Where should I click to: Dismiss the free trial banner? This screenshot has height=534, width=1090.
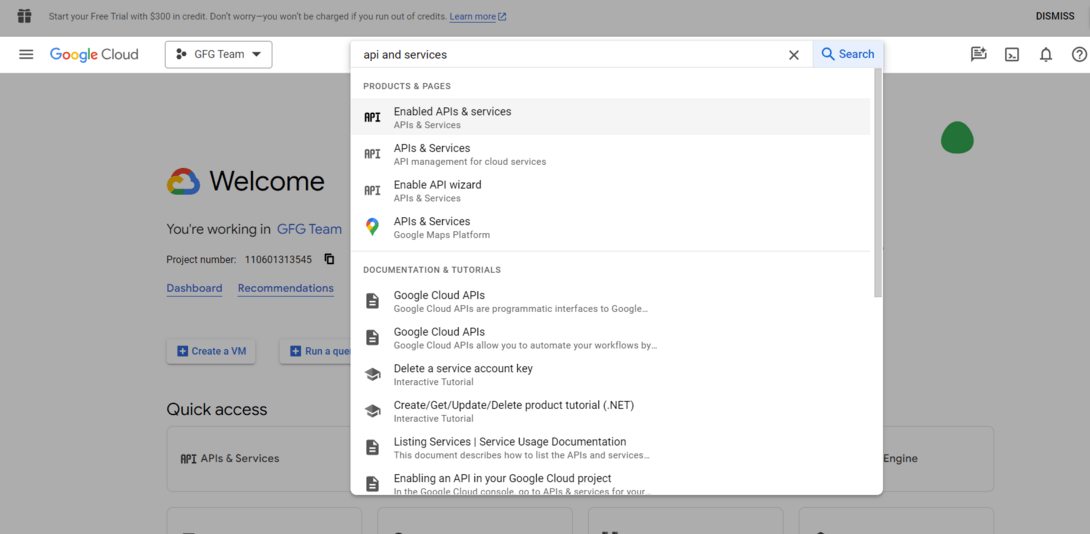click(1055, 16)
